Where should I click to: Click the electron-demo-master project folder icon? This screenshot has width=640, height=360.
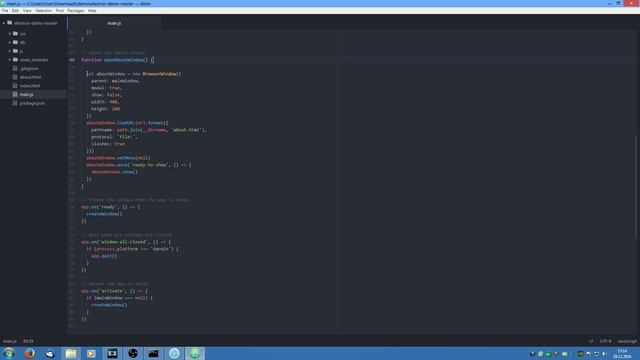click(x=10, y=23)
